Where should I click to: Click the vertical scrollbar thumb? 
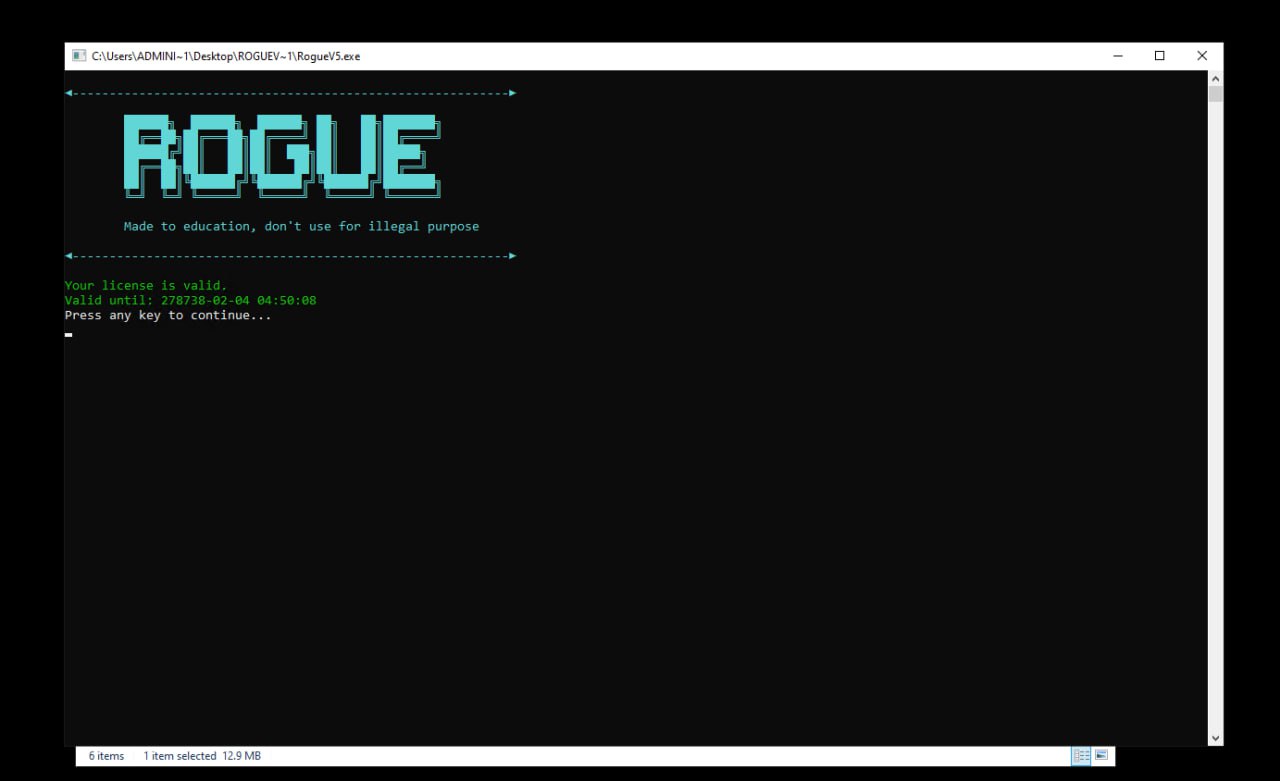[1215, 95]
